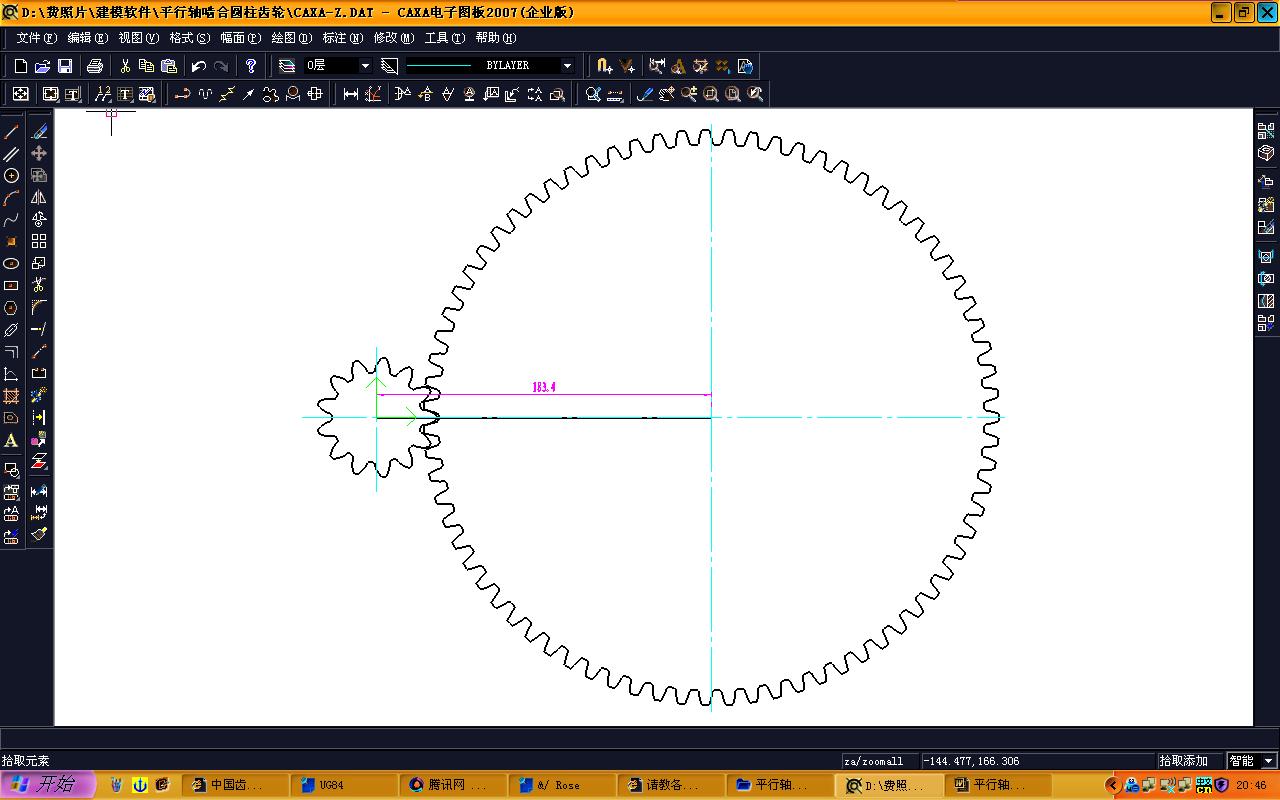Viewport: 1280px width, 800px height.
Task: Select the Line drawing tool
Action: (x=12, y=132)
